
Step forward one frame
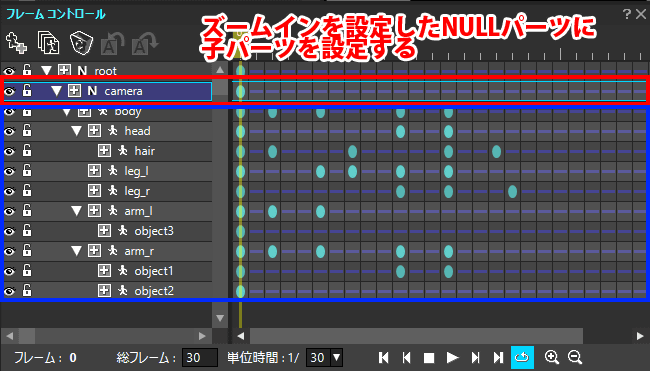point(475,357)
